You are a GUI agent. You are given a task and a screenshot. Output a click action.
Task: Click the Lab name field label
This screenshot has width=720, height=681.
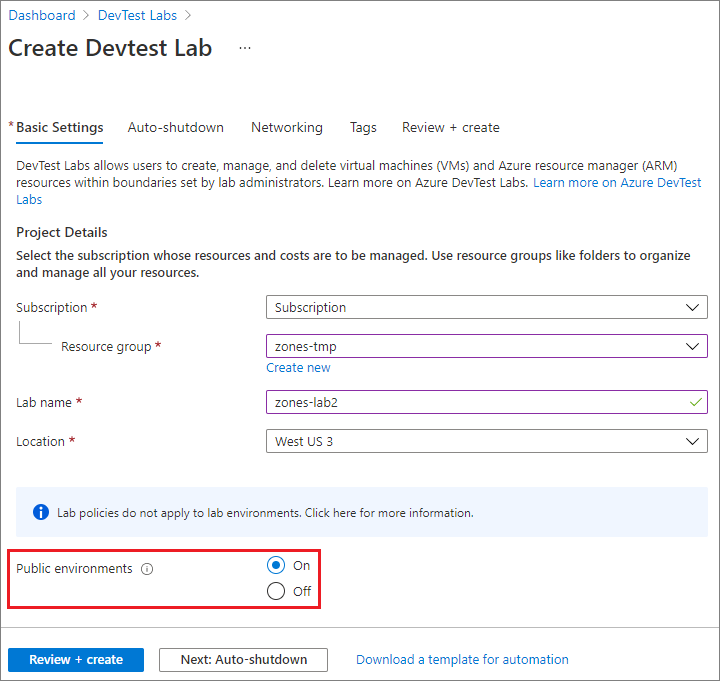click(44, 403)
